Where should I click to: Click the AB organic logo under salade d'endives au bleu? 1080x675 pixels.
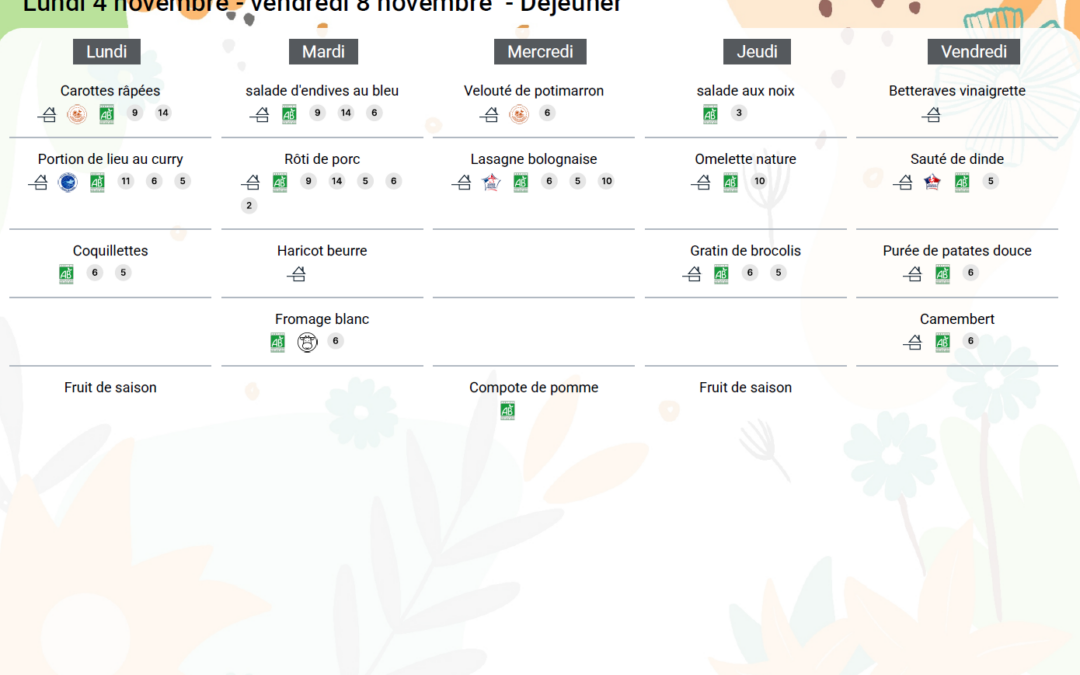(x=289, y=114)
